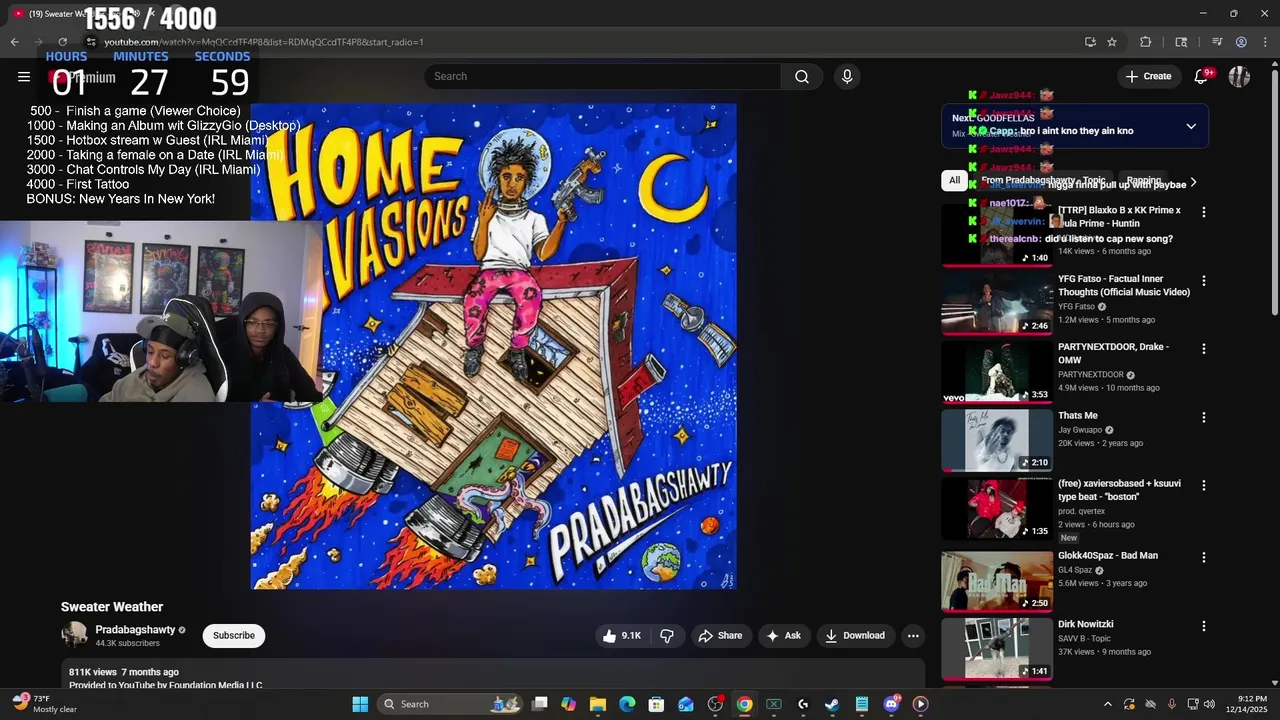The height and width of the screenshot is (720, 1280).
Task: Open xaviersobased type beat boston thumbnail
Action: [997, 508]
